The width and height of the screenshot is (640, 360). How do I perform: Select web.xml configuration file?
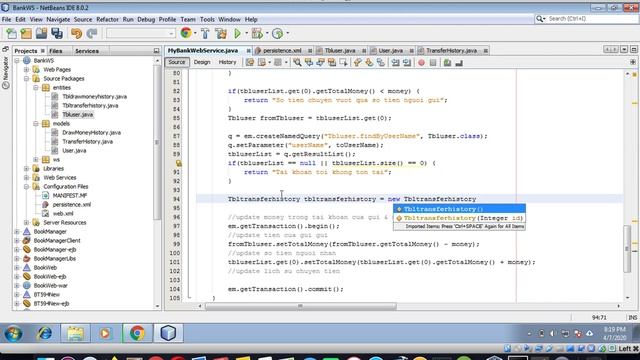(x=63, y=213)
